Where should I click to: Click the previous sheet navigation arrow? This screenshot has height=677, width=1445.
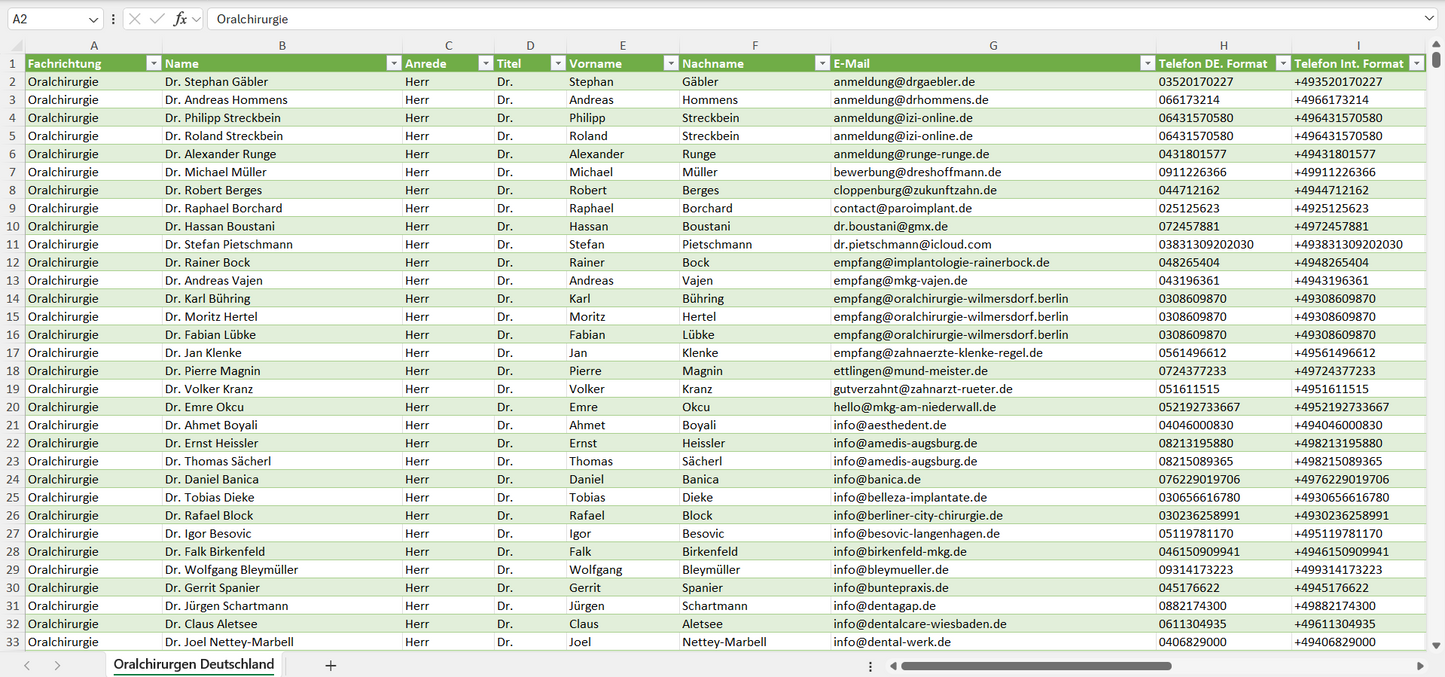pyautogui.click(x=27, y=665)
